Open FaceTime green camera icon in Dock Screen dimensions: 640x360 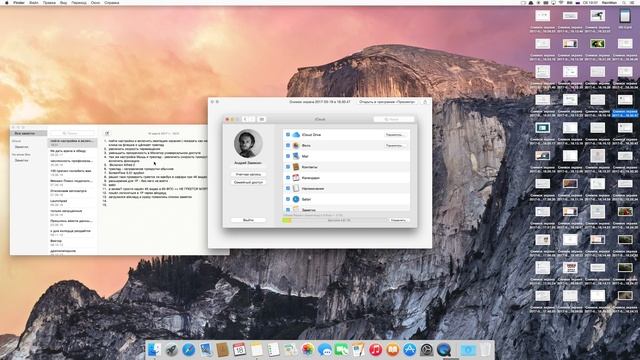(342, 349)
